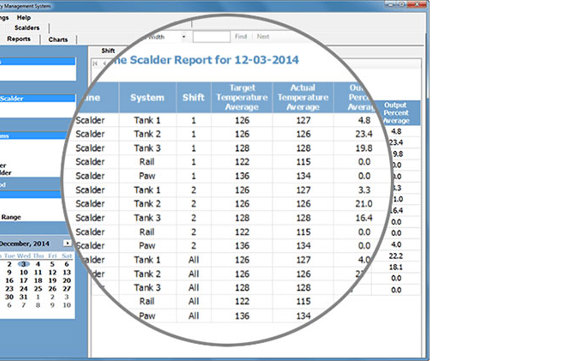The image size is (570, 361).
Task: Pick December 12 on the calendar
Action: pos(52,272)
